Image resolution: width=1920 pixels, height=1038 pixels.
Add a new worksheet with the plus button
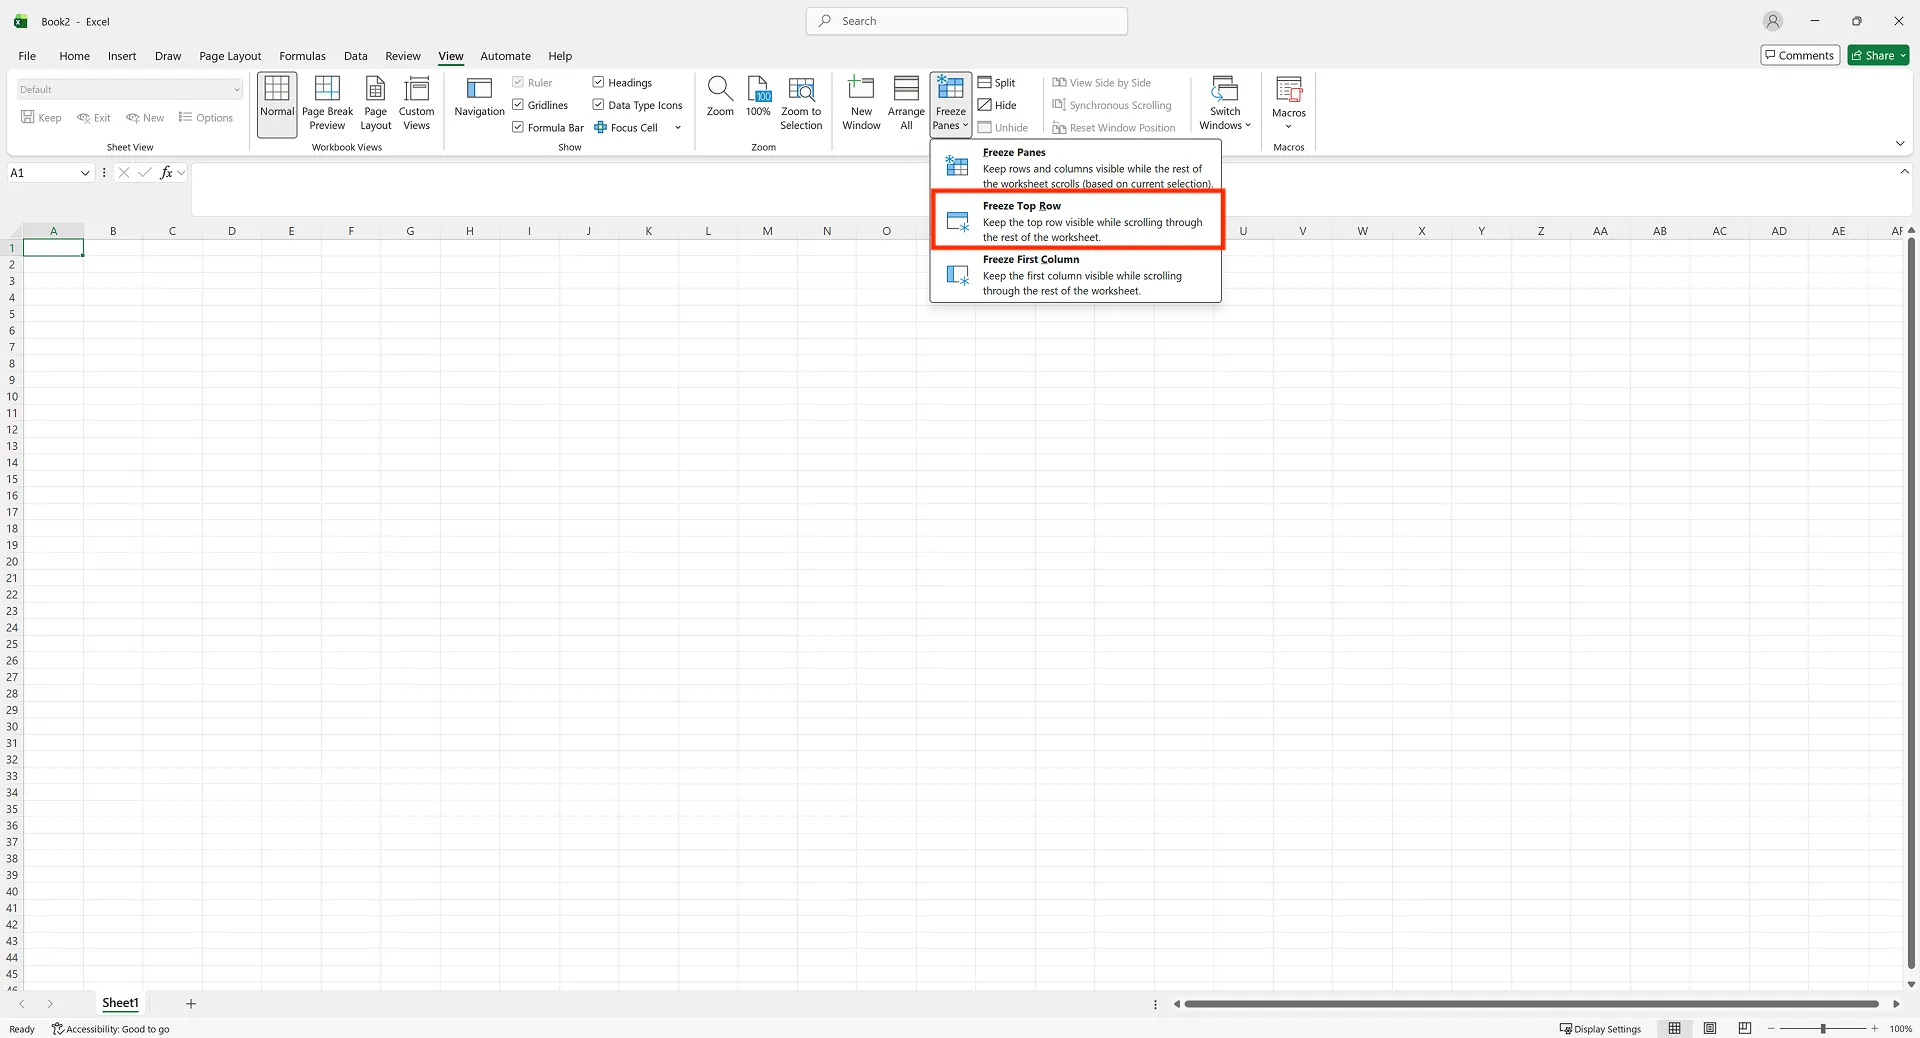coord(191,1003)
